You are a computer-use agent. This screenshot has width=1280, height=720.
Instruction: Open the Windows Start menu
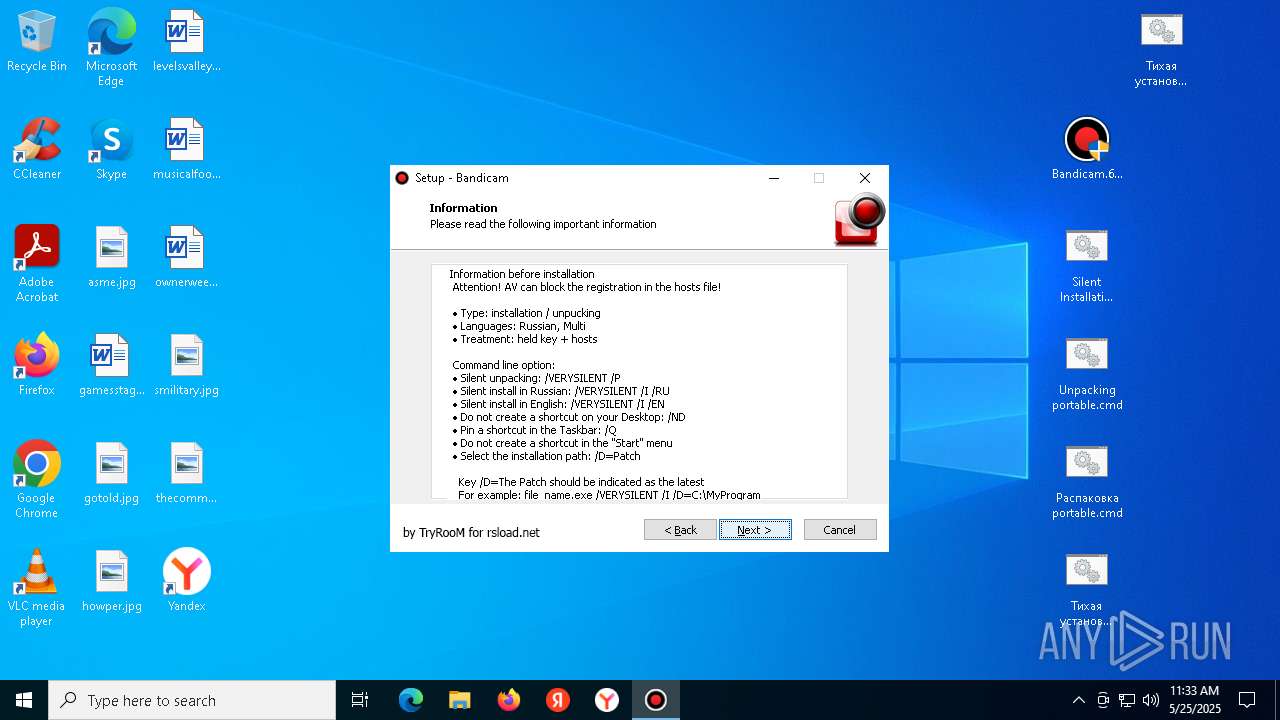[24, 700]
